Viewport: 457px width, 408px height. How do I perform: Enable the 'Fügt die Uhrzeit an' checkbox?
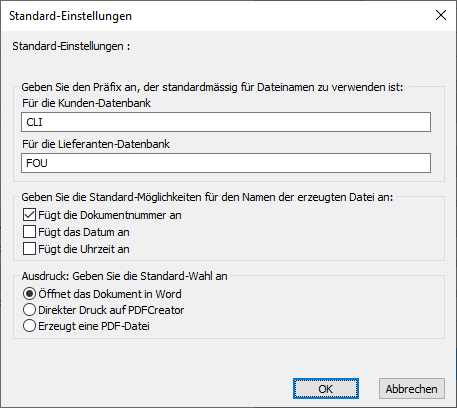pos(29,249)
